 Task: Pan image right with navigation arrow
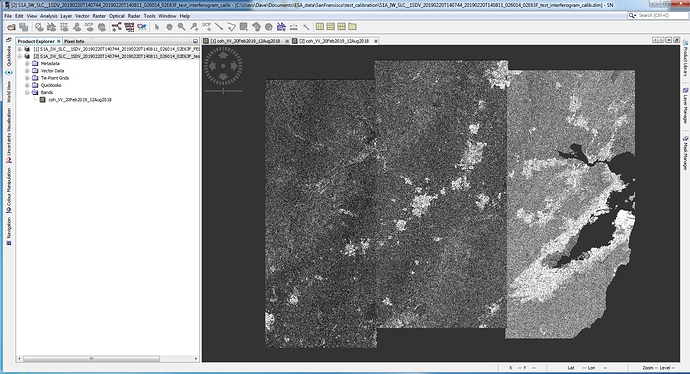234,66
